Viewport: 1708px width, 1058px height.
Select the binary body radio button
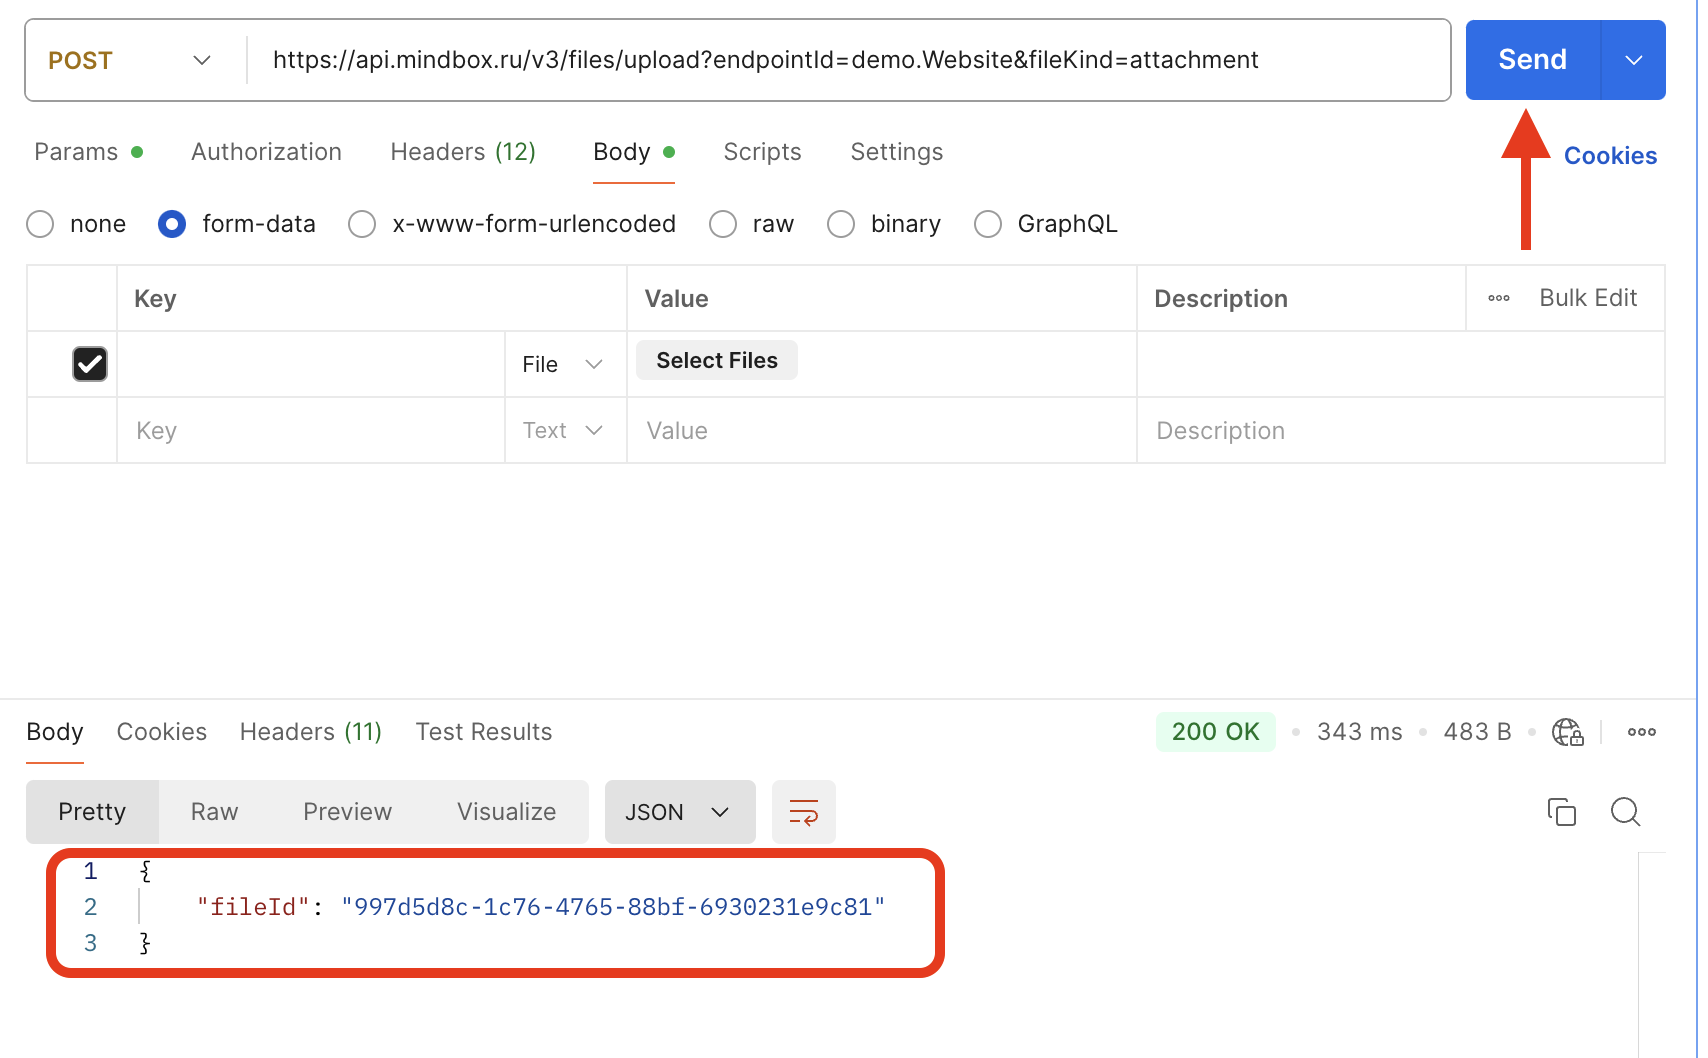pyautogui.click(x=841, y=224)
